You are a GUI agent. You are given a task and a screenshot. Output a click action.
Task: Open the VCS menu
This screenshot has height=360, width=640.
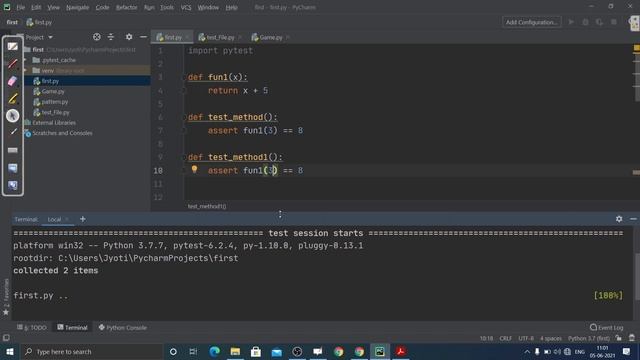(186, 7)
